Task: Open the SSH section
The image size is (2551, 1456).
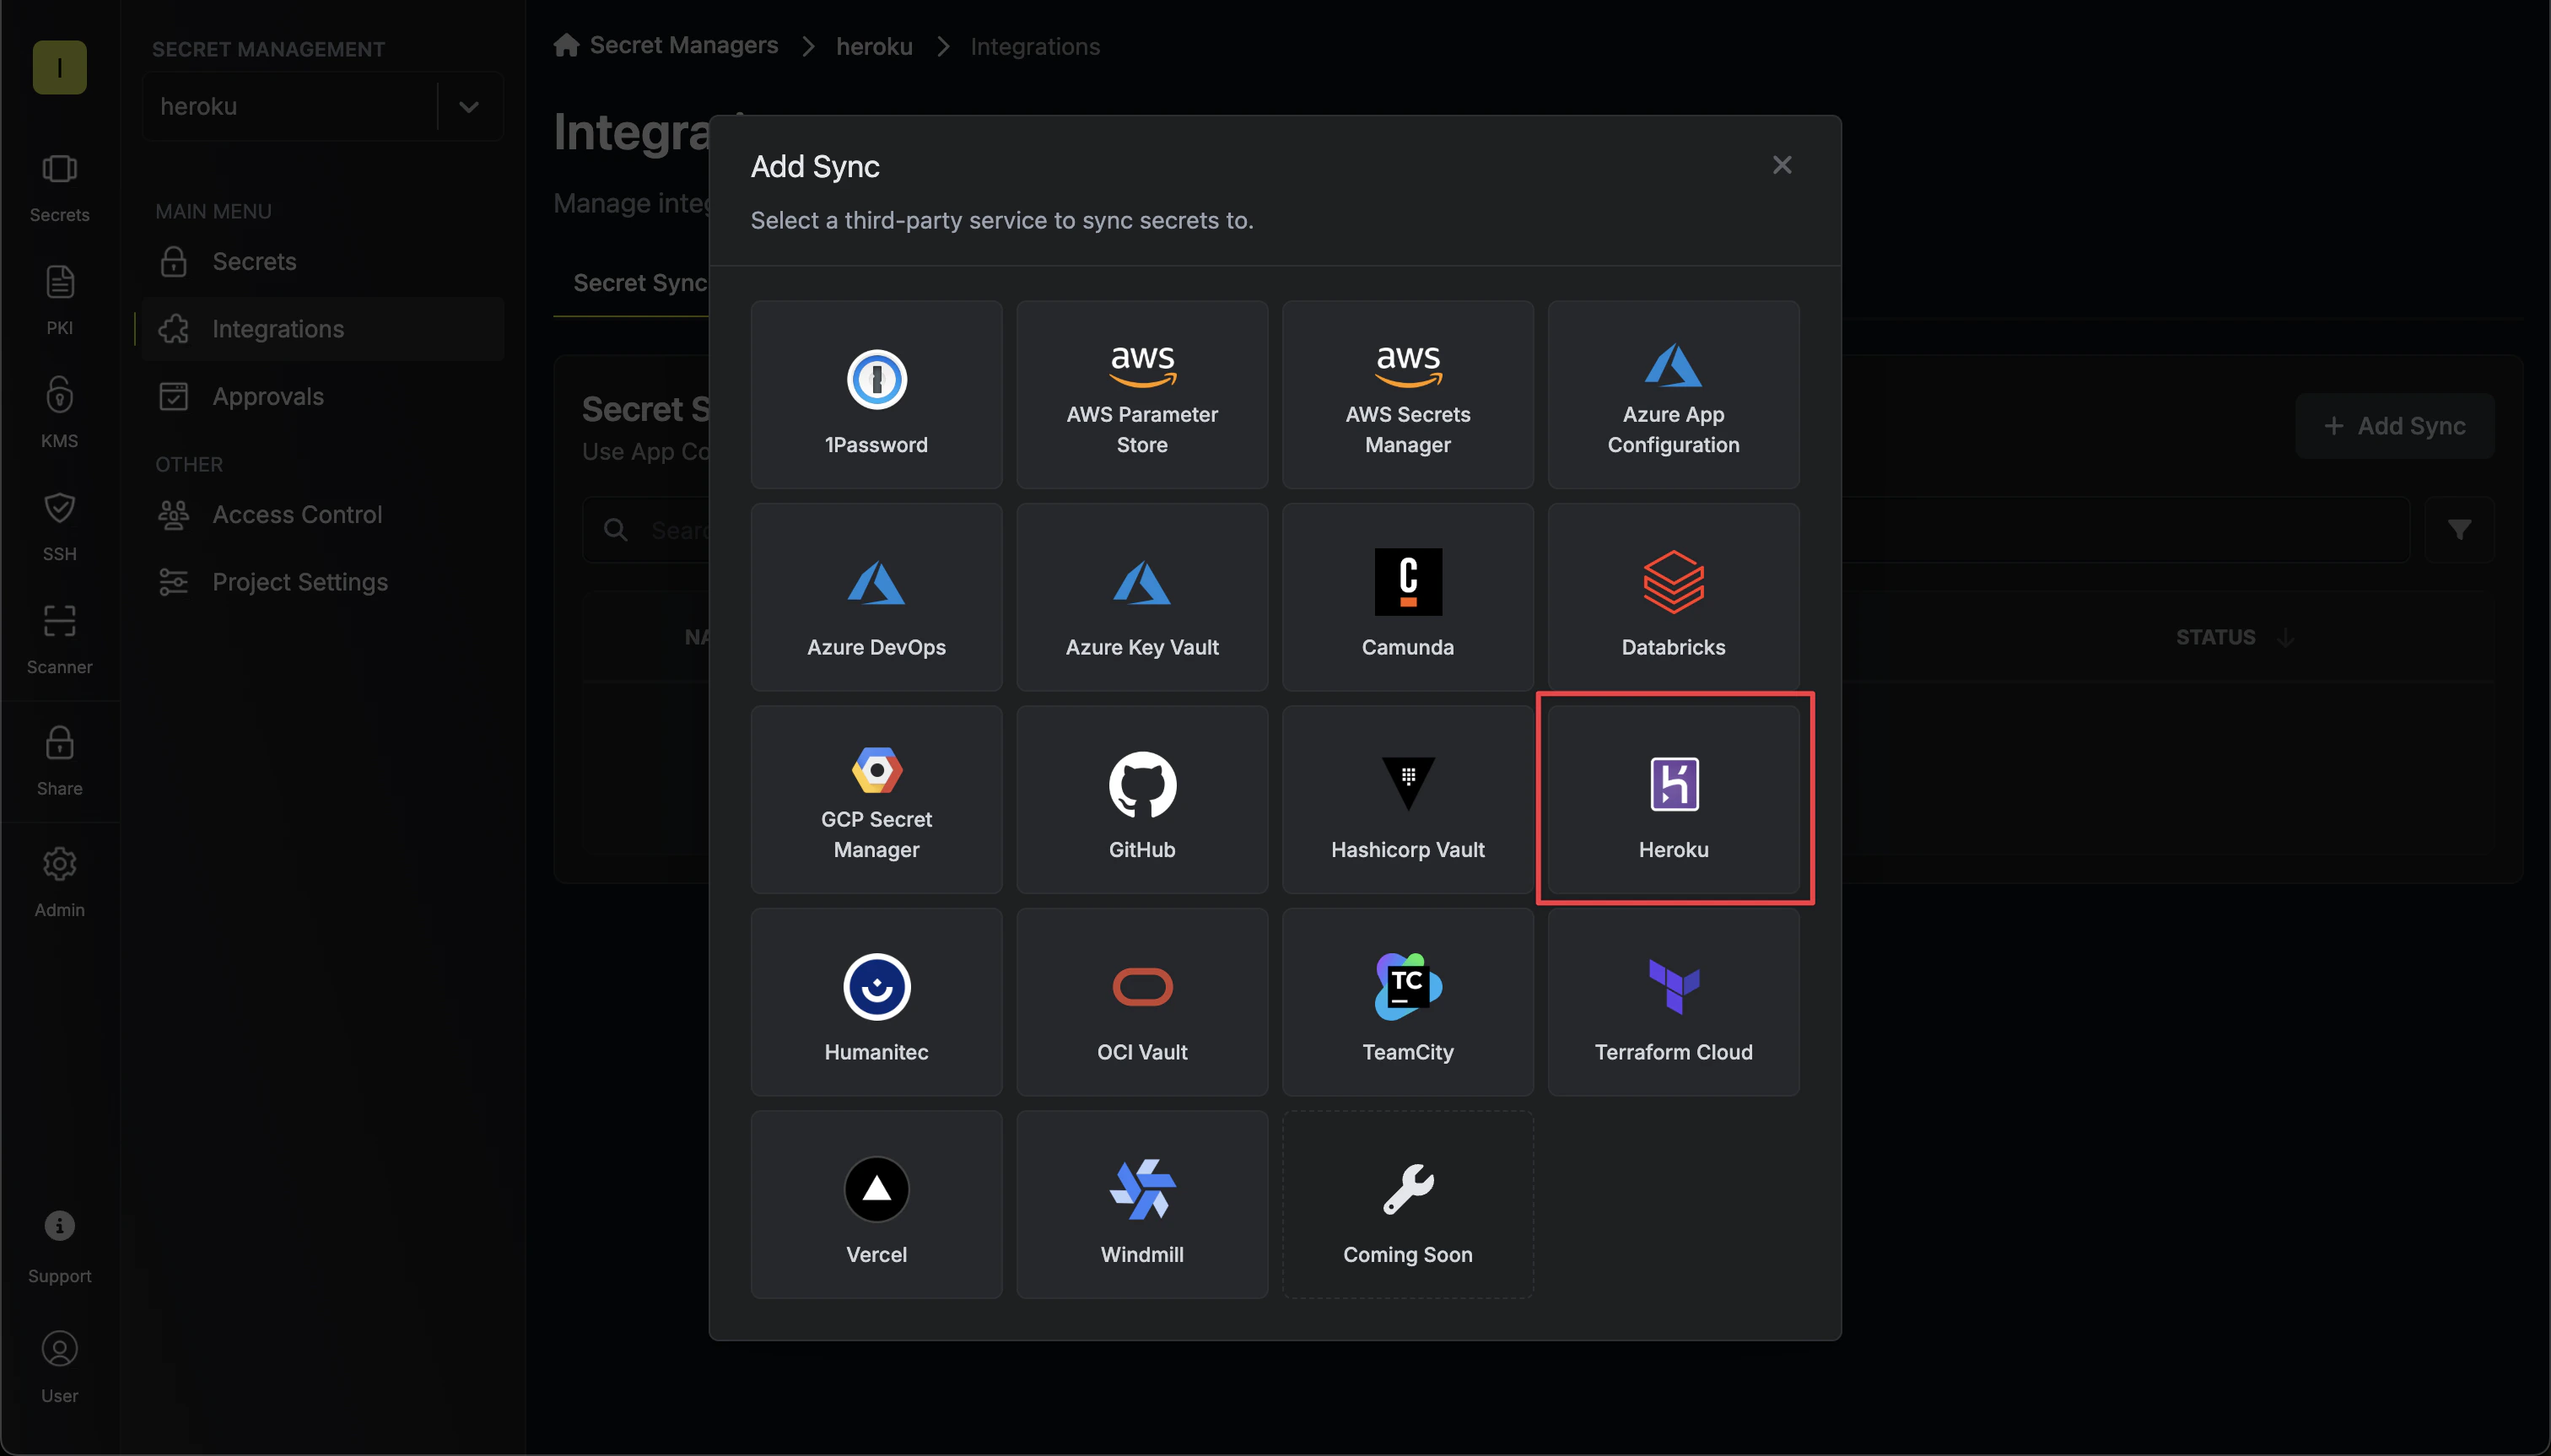Action: [59, 526]
